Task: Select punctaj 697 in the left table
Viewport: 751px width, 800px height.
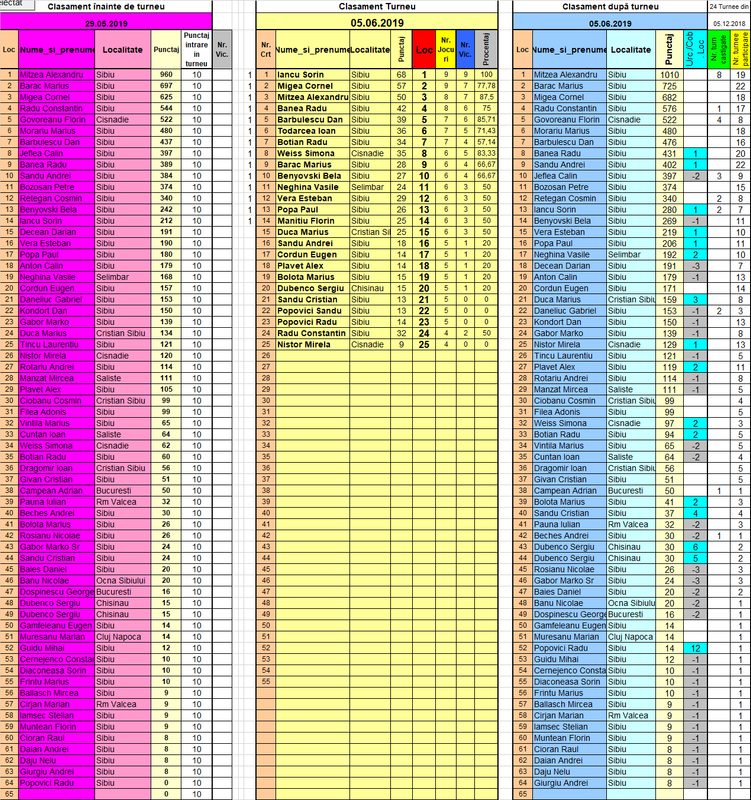Action: pos(166,86)
